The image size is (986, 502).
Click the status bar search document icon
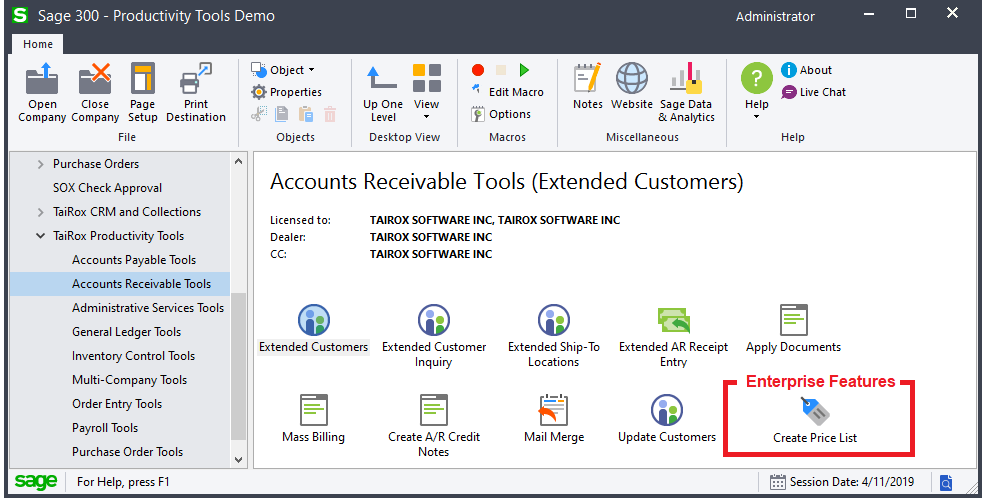pyautogui.click(x=946, y=482)
